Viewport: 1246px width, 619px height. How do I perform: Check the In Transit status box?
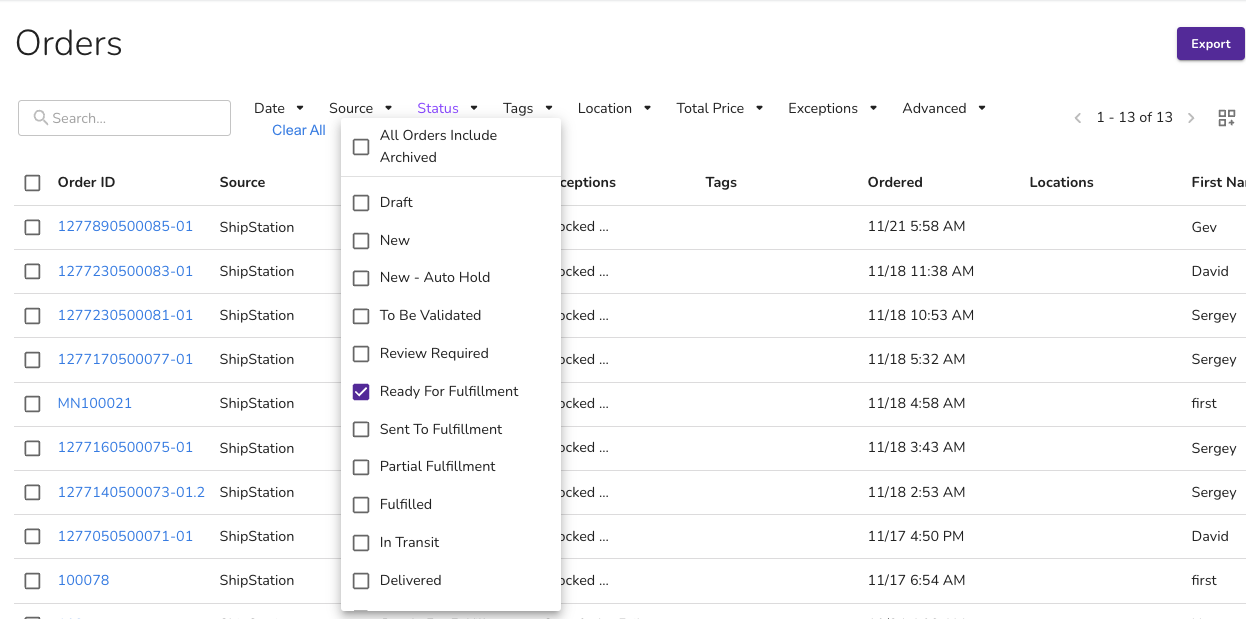coord(361,543)
